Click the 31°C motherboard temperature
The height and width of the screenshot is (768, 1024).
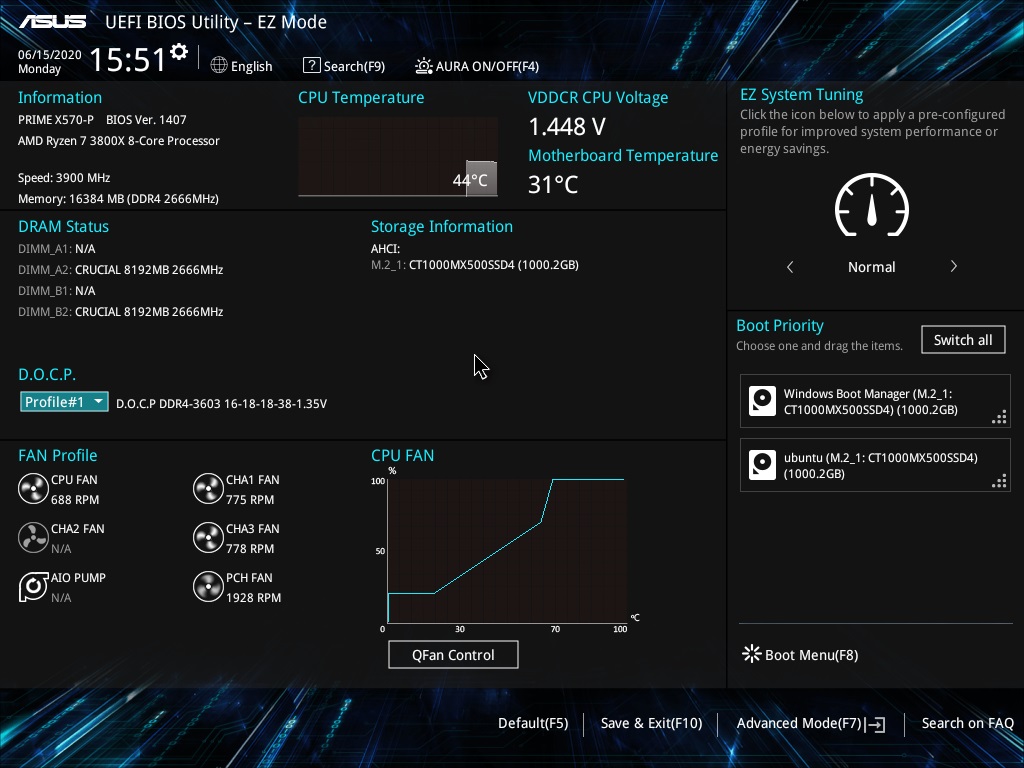(x=553, y=185)
